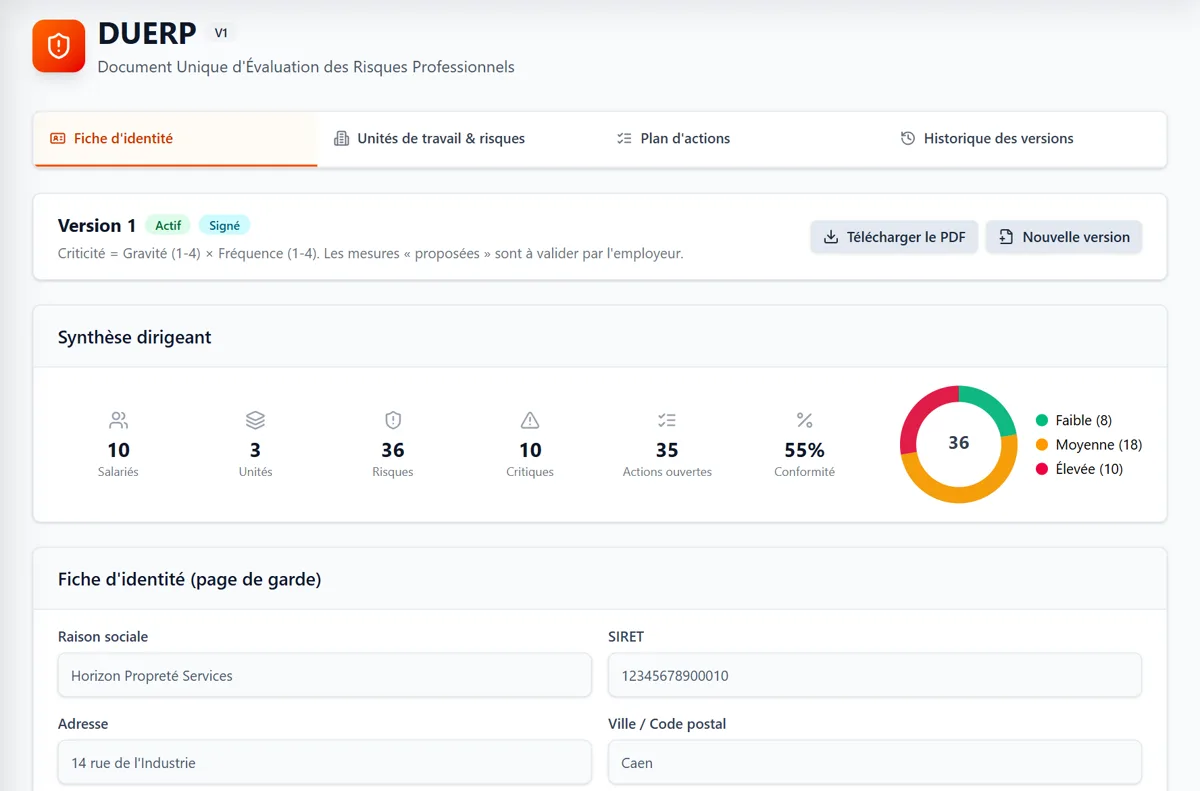The width and height of the screenshot is (1200, 791).
Task: Click the V1 version badge
Action: [222, 33]
